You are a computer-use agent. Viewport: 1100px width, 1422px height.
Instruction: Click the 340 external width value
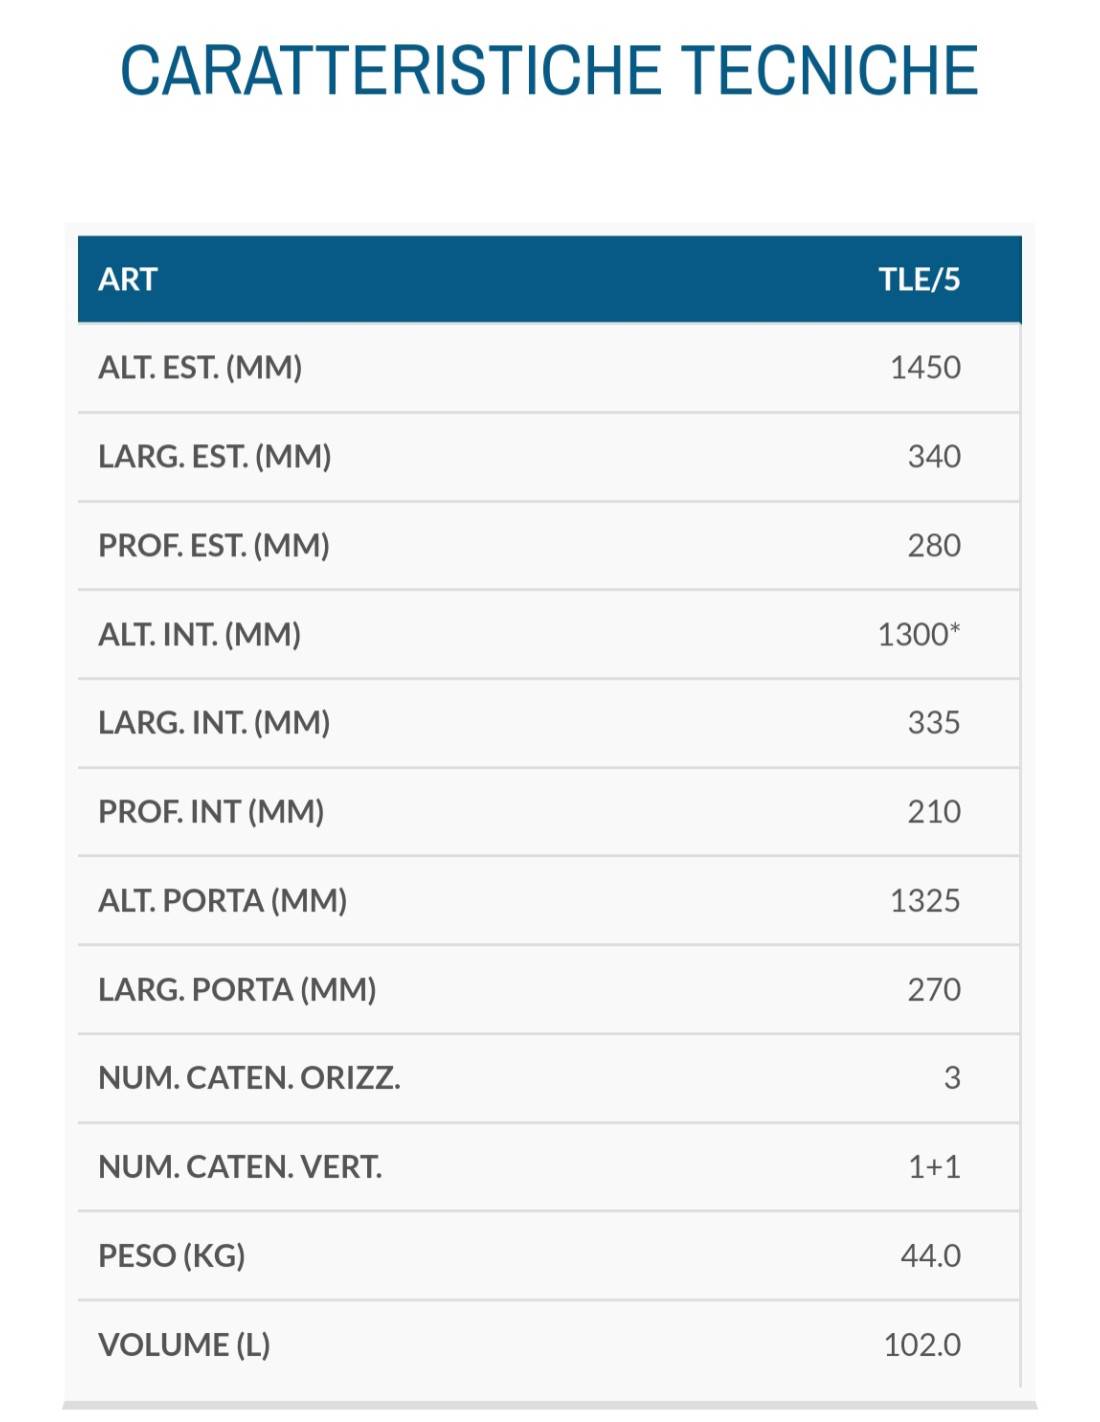pyautogui.click(x=934, y=457)
